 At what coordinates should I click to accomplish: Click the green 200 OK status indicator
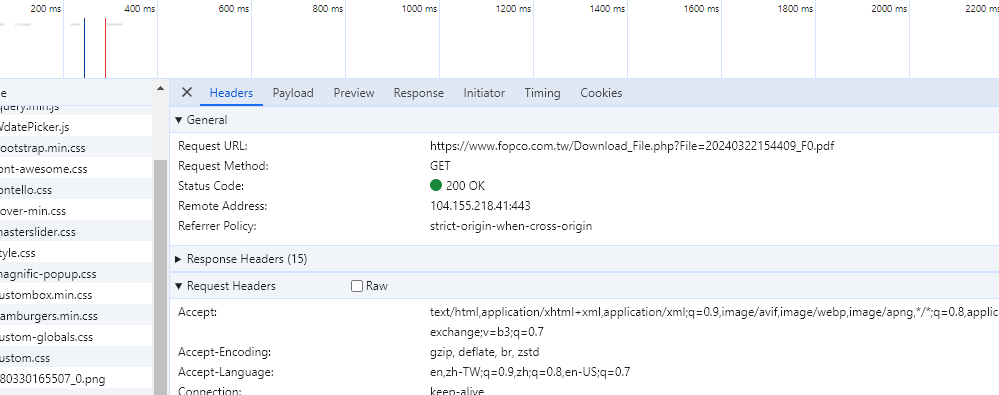tap(436, 185)
